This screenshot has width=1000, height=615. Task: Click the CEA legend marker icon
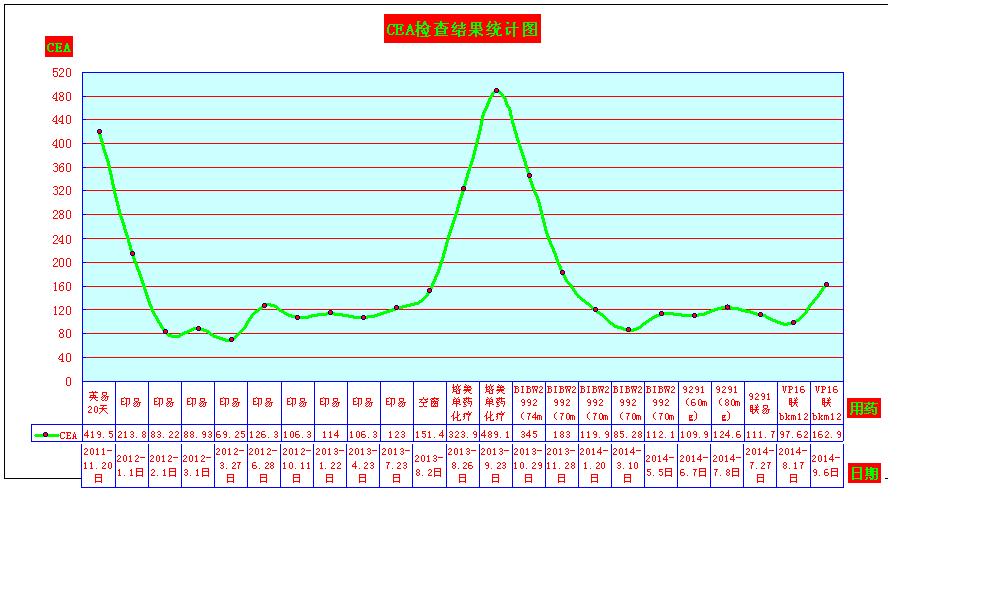46,435
